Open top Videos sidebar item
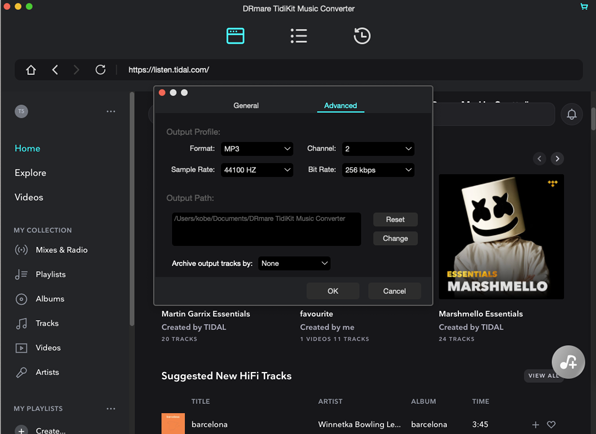 coord(29,197)
